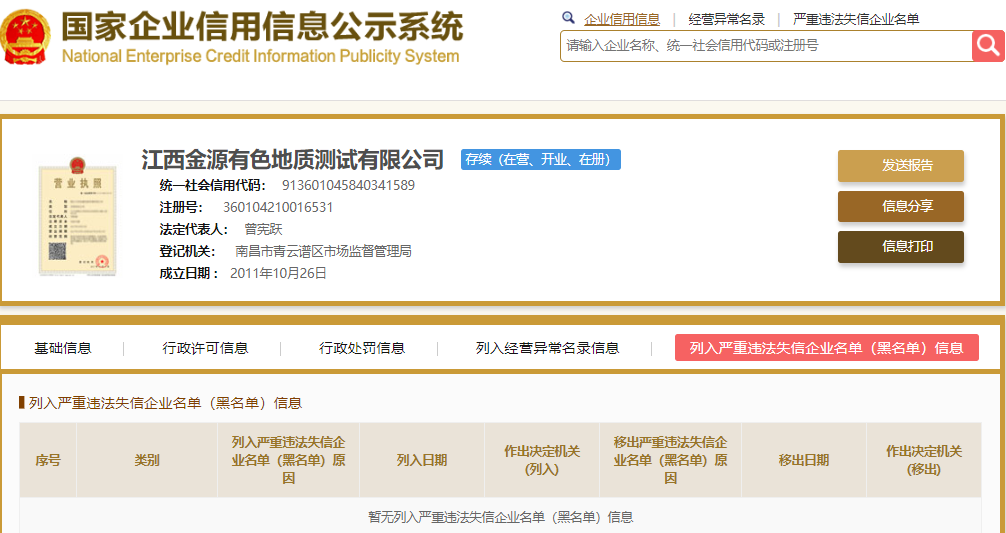Switch to the 基础信息 tab
1006x533 pixels.
click(x=63, y=348)
